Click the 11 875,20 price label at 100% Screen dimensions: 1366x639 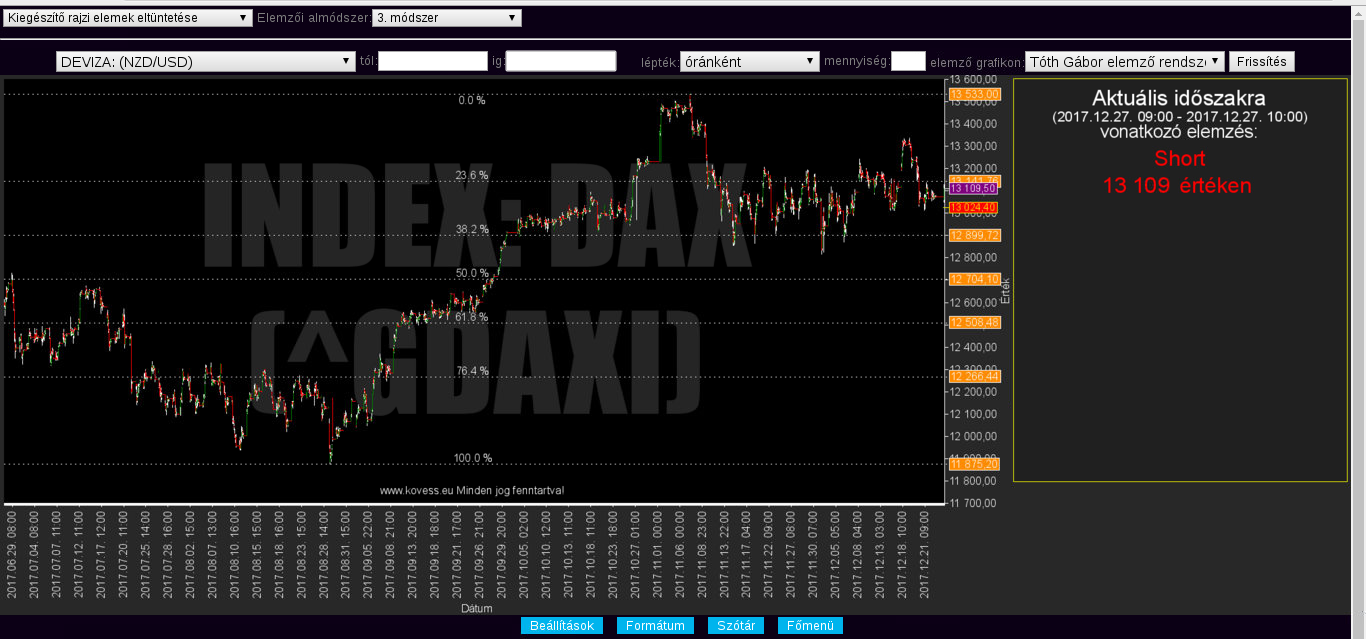[x=974, y=464]
